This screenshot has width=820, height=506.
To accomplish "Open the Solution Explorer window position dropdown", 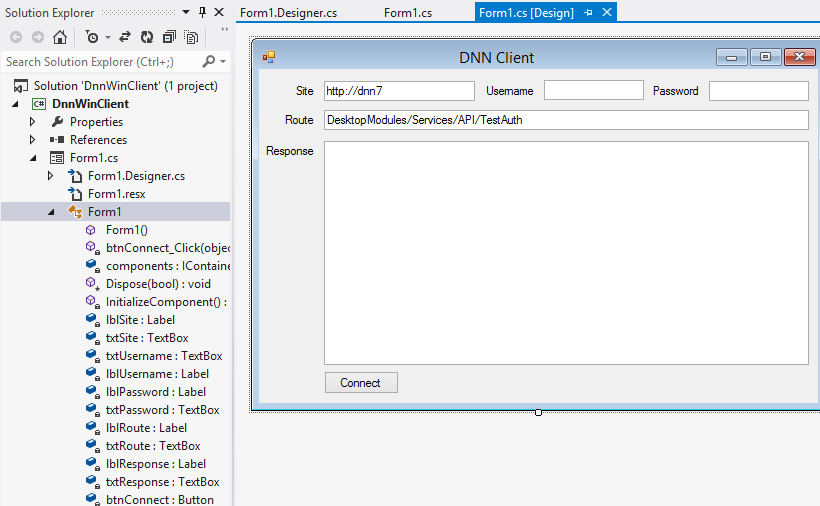I will click(186, 12).
